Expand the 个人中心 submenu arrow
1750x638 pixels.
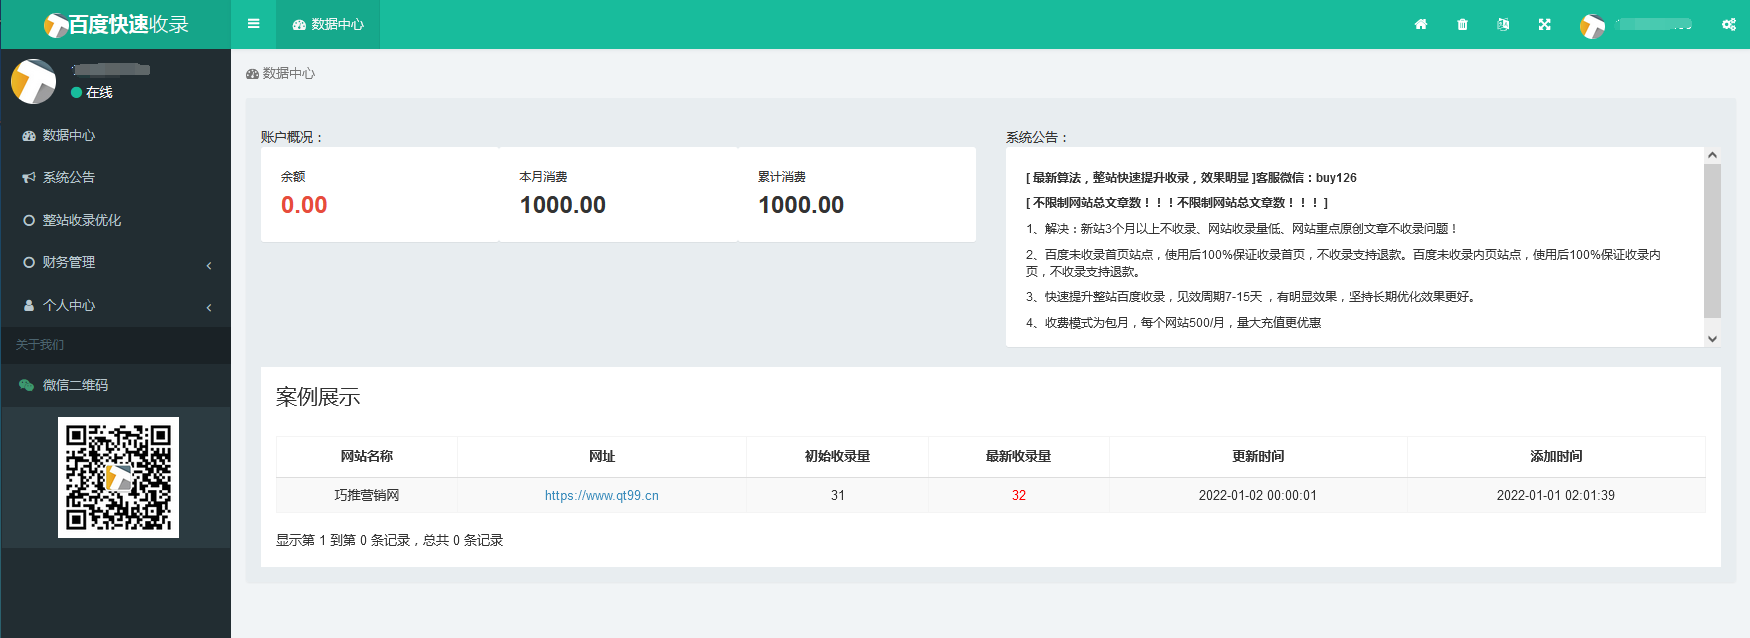[x=209, y=307]
